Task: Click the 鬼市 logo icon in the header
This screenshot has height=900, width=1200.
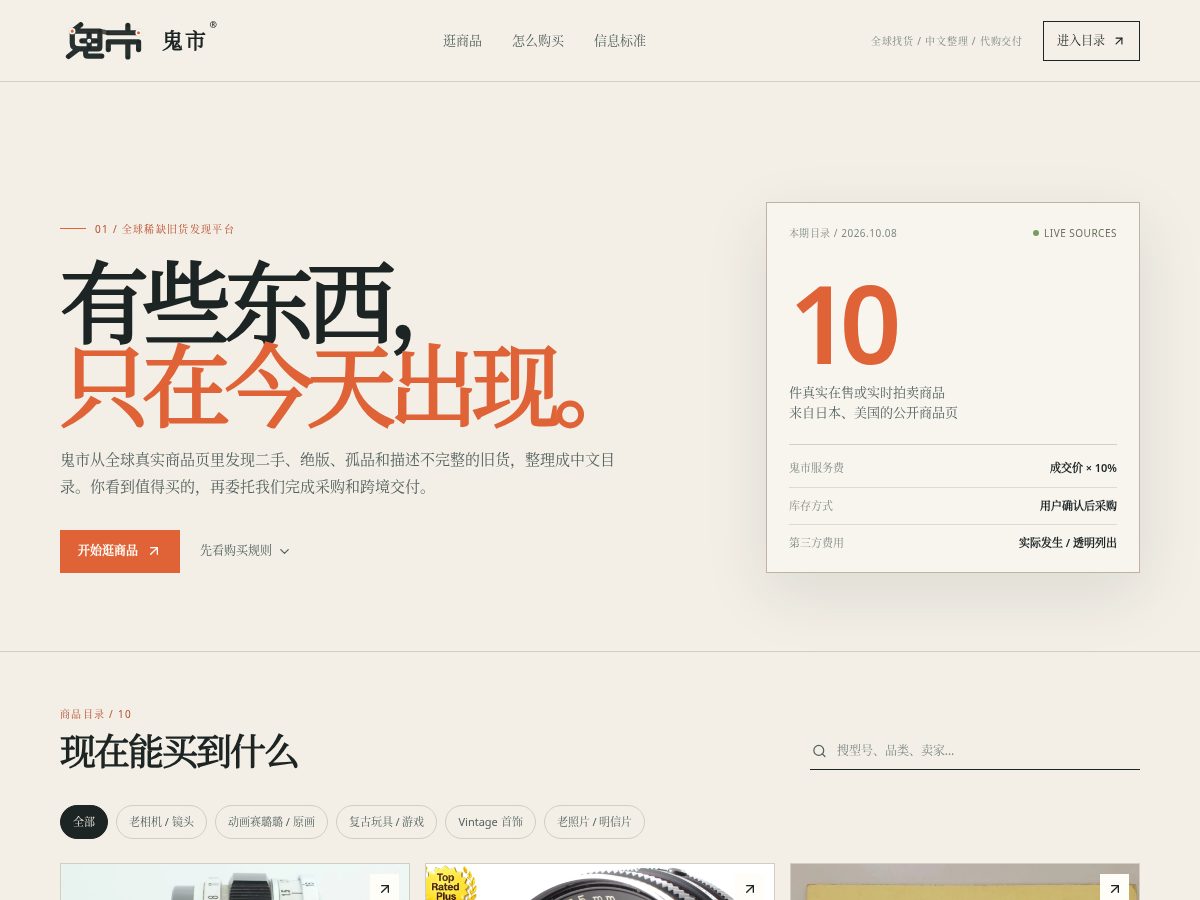Action: pyautogui.click(x=104, y=41)
